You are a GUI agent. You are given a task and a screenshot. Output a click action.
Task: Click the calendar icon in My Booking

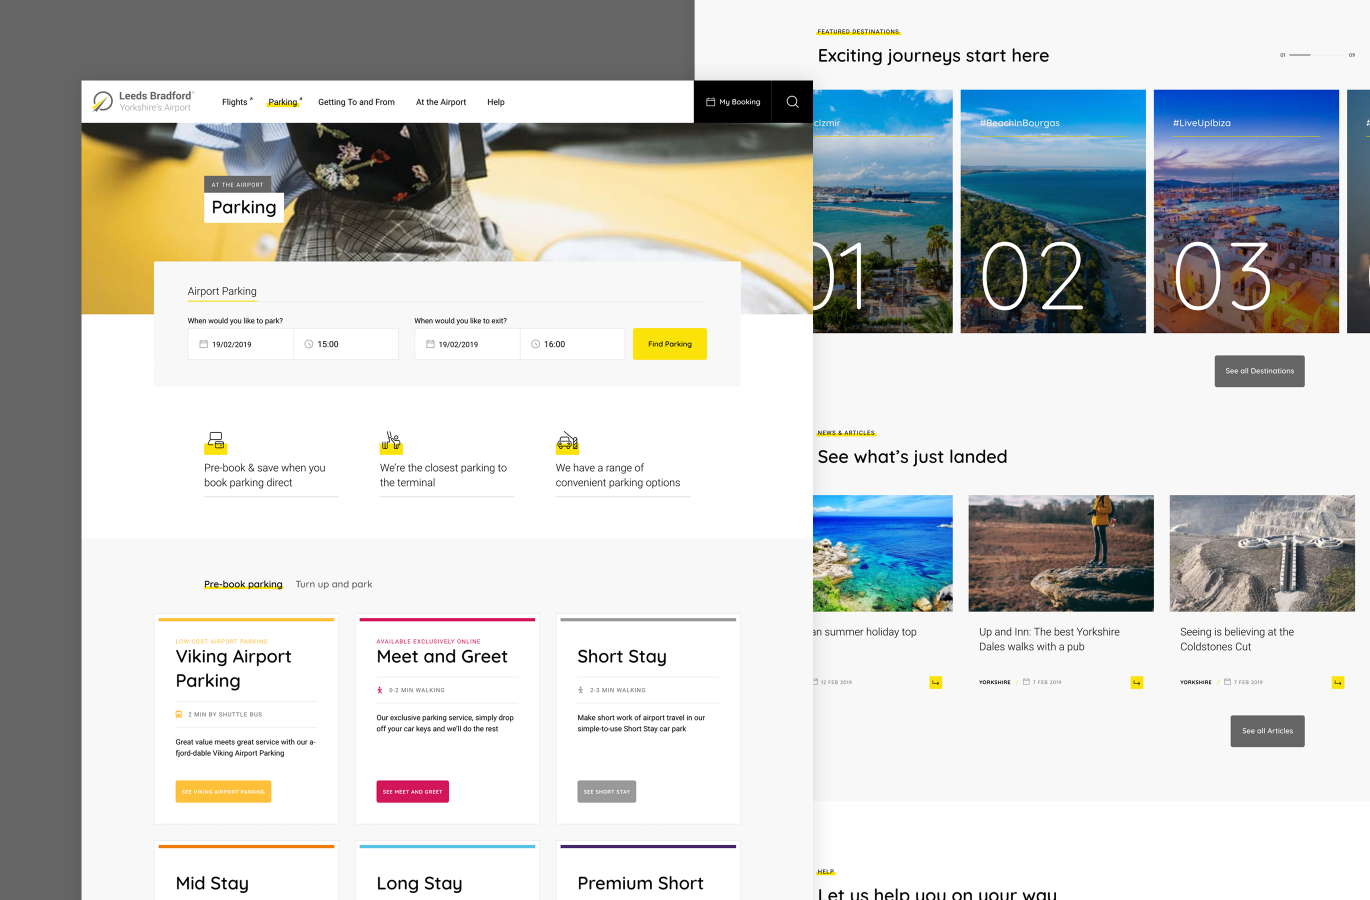(710, 102)
